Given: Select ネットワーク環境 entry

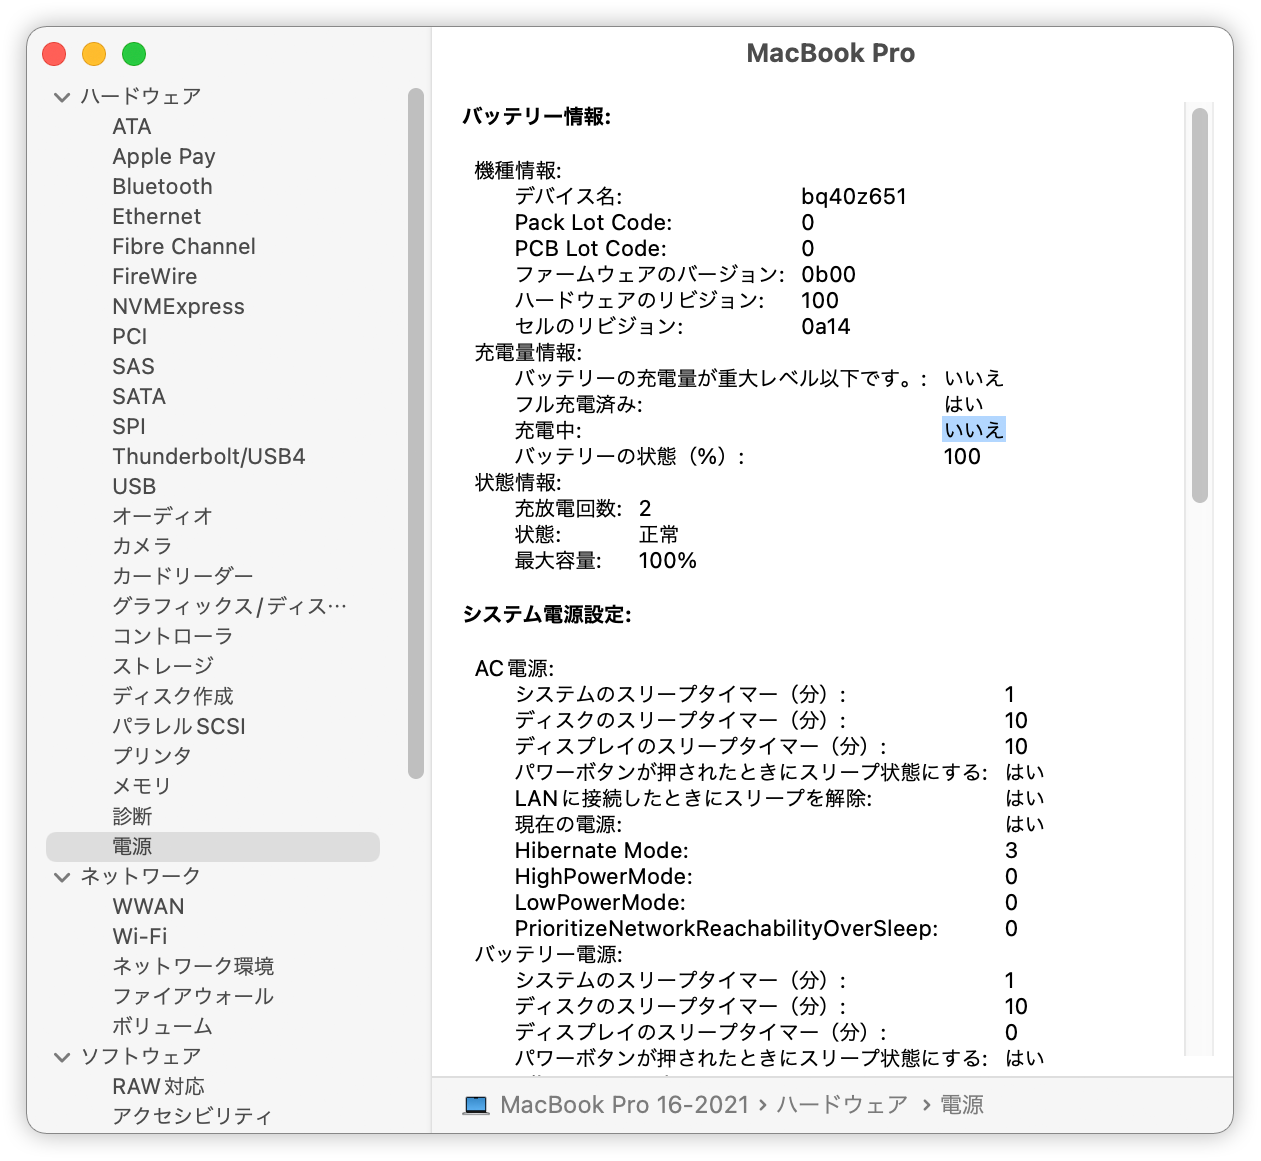Looking at the screenshot, I should (x=193, y=967).
